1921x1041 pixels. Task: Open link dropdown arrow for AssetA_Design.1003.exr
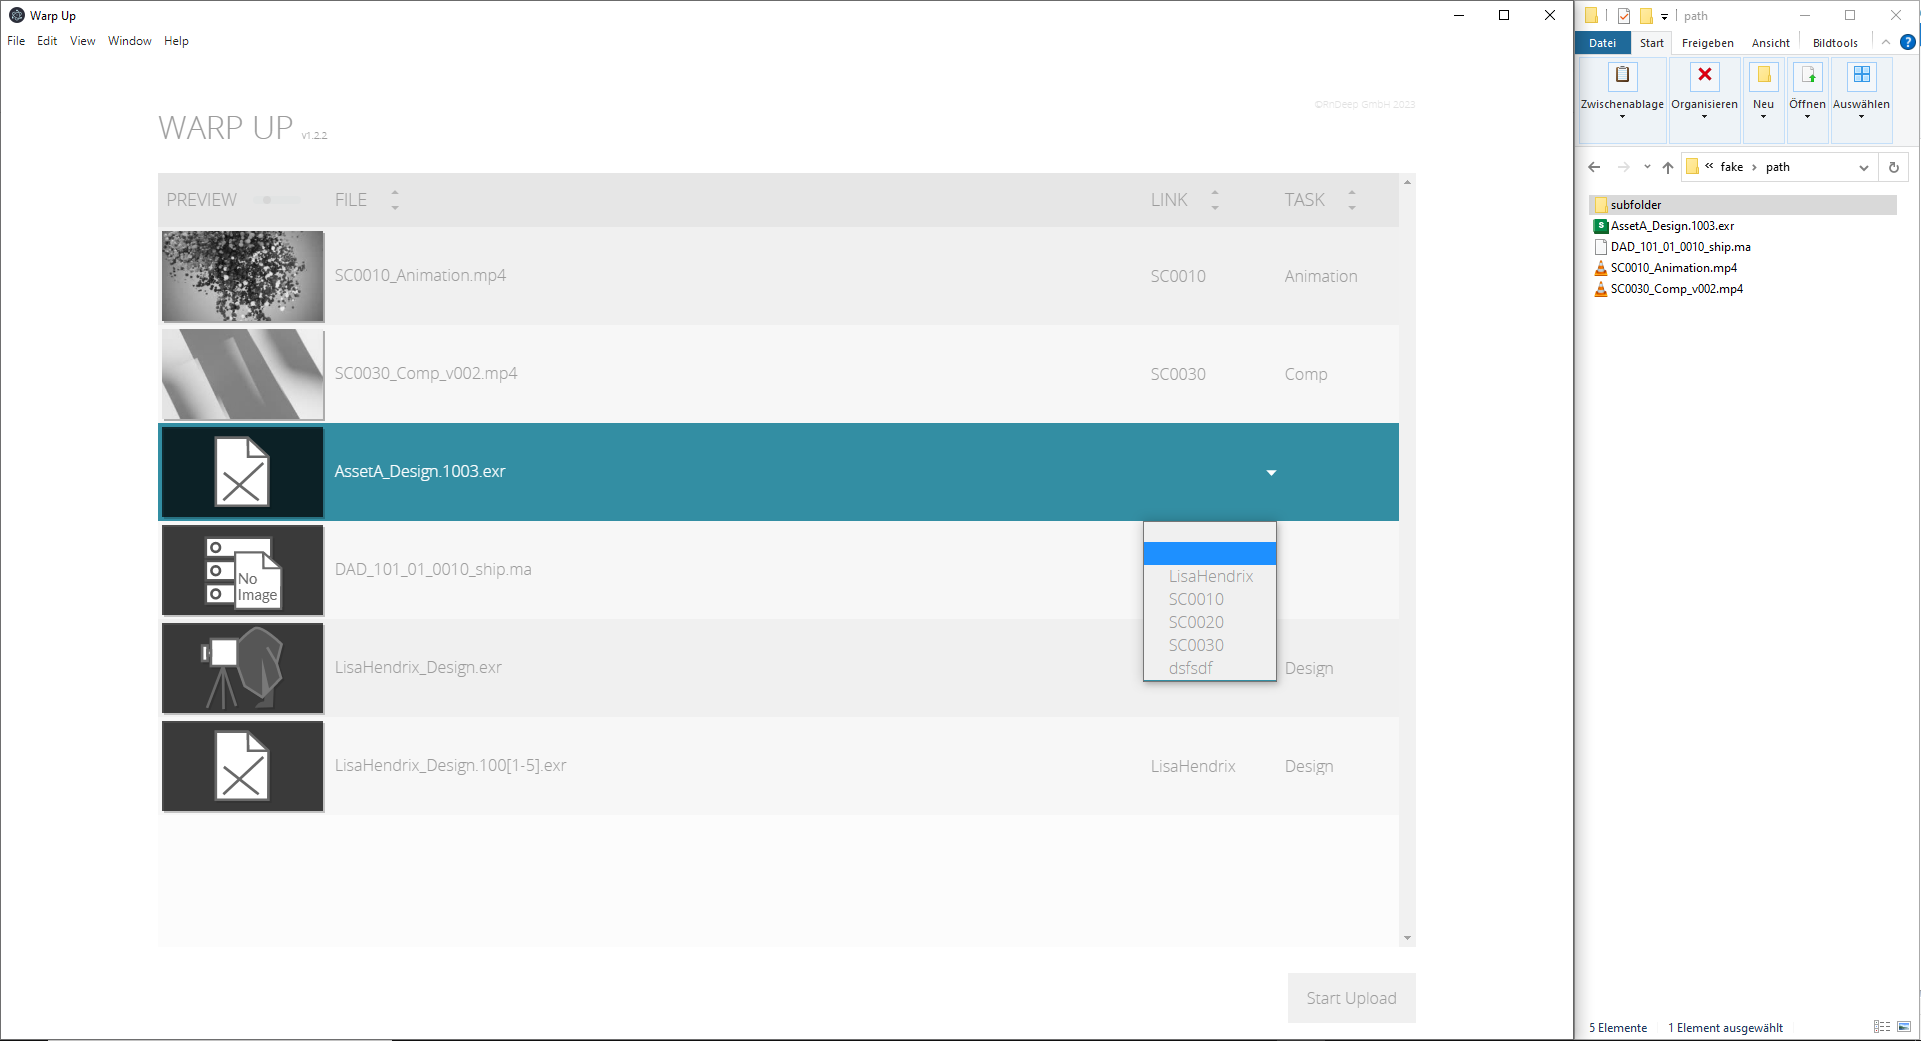(1271, 473)
